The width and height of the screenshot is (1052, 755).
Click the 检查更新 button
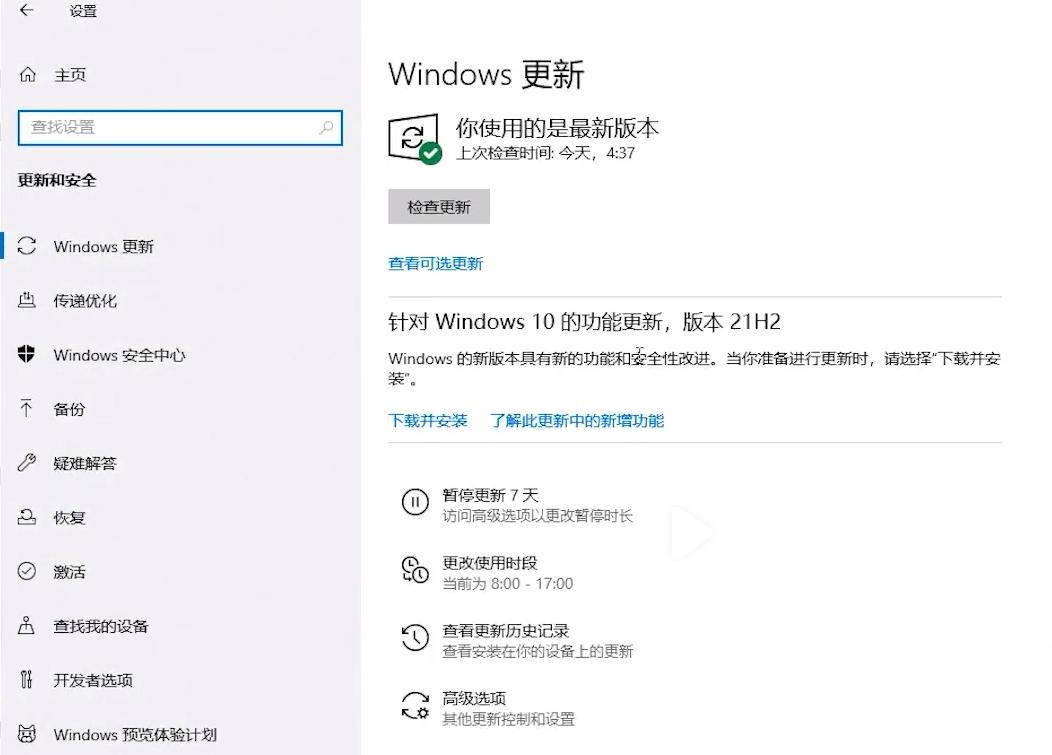tap(438, 206)
